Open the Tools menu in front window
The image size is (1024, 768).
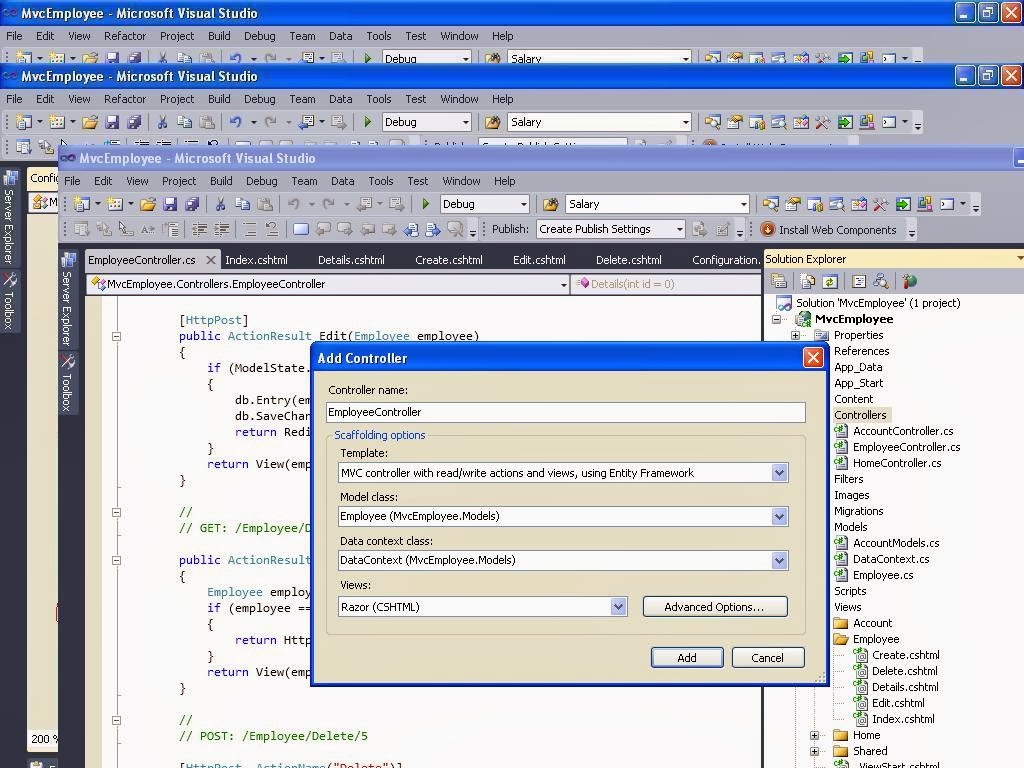381,181
